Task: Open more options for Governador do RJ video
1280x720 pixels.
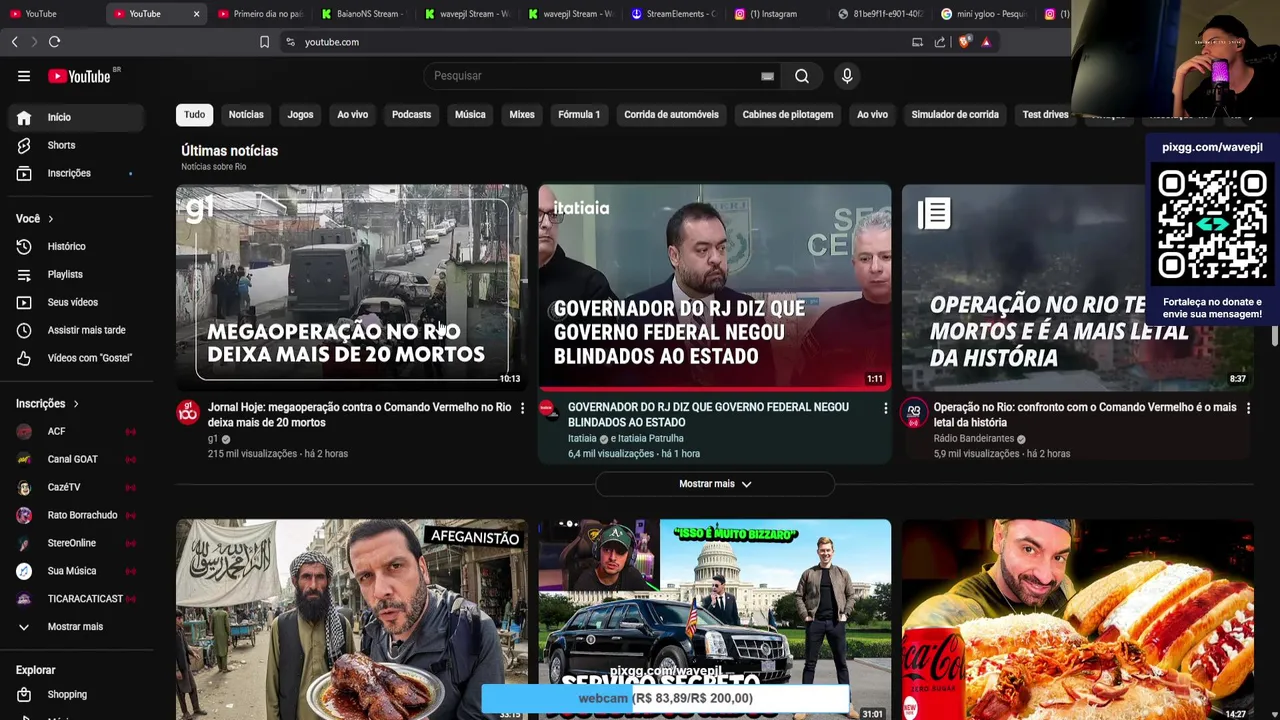Action: pyautogui.click(x=885, y=408)
